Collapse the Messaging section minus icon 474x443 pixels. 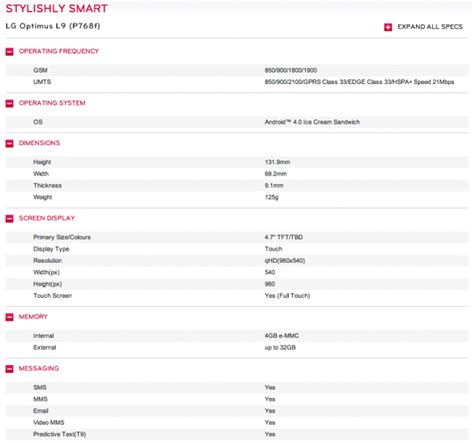pos(10,369)
